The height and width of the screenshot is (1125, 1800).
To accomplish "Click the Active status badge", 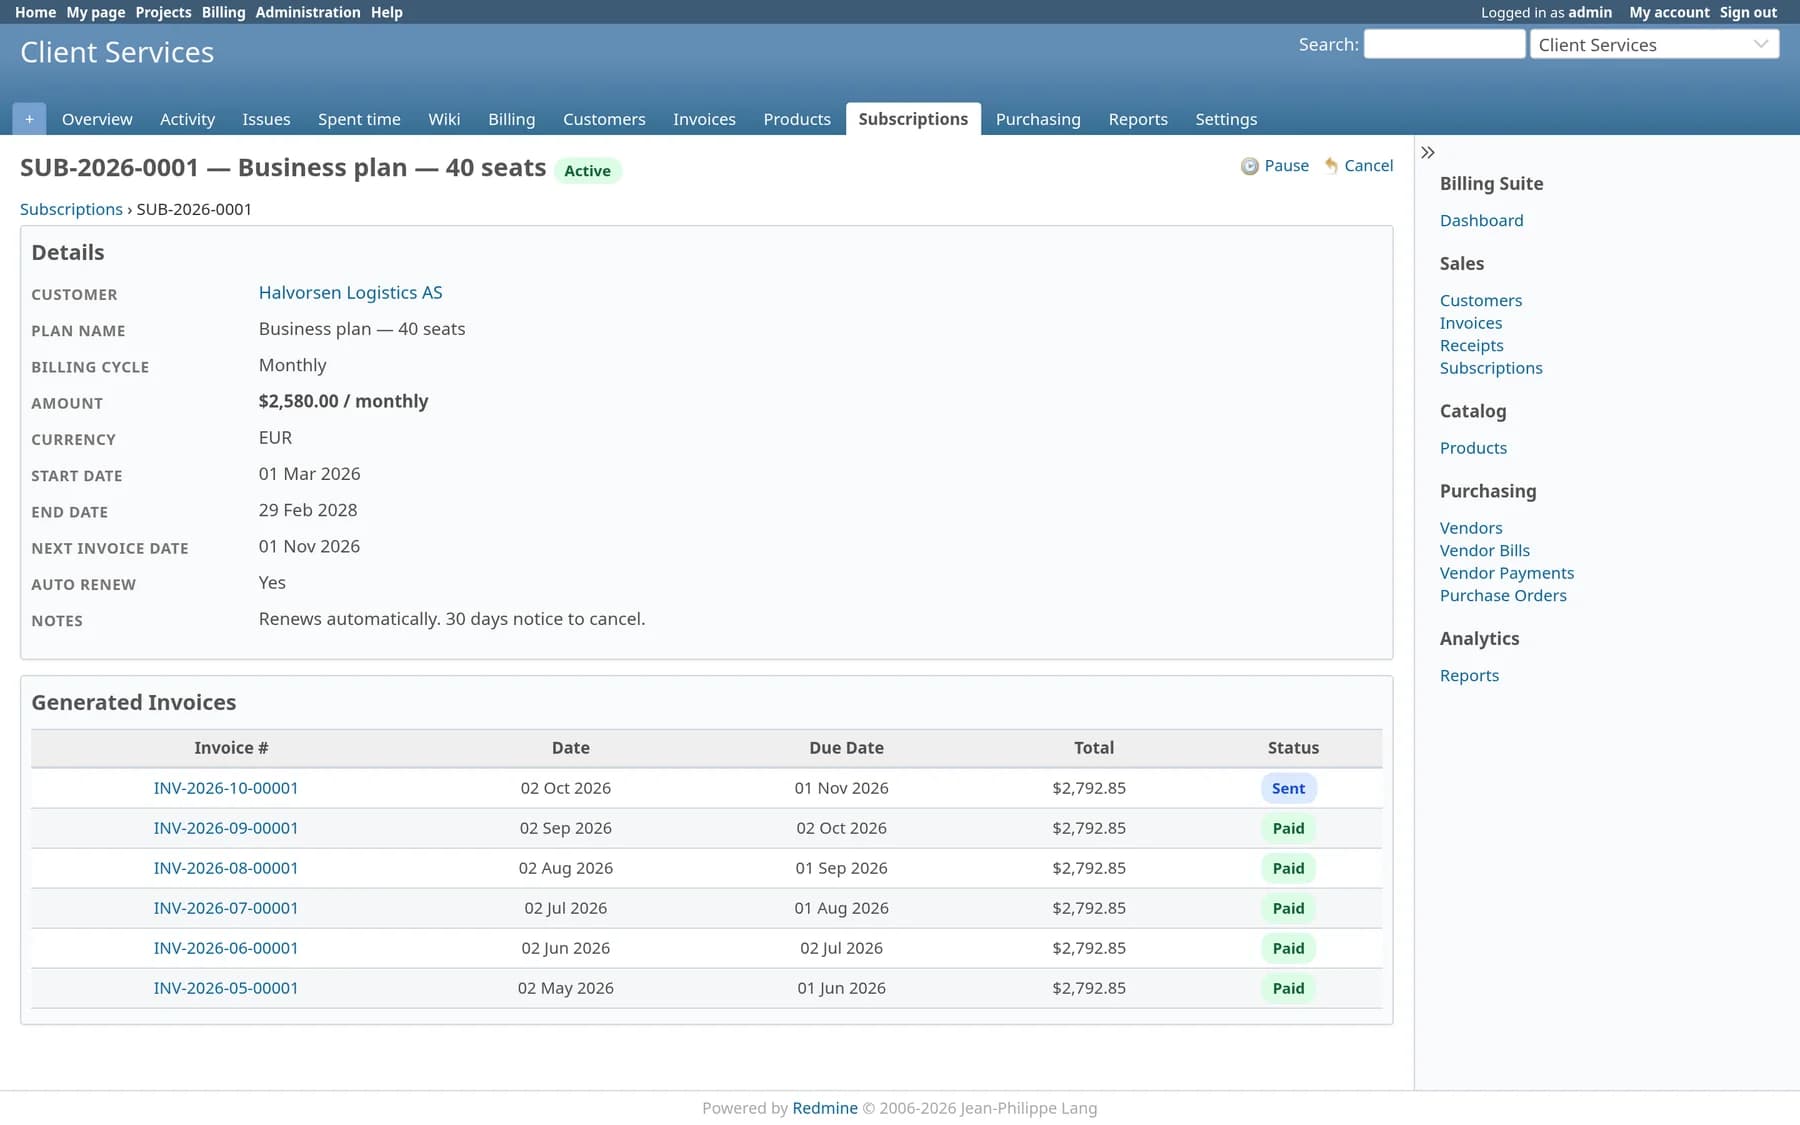I will (x=587, y=171).
